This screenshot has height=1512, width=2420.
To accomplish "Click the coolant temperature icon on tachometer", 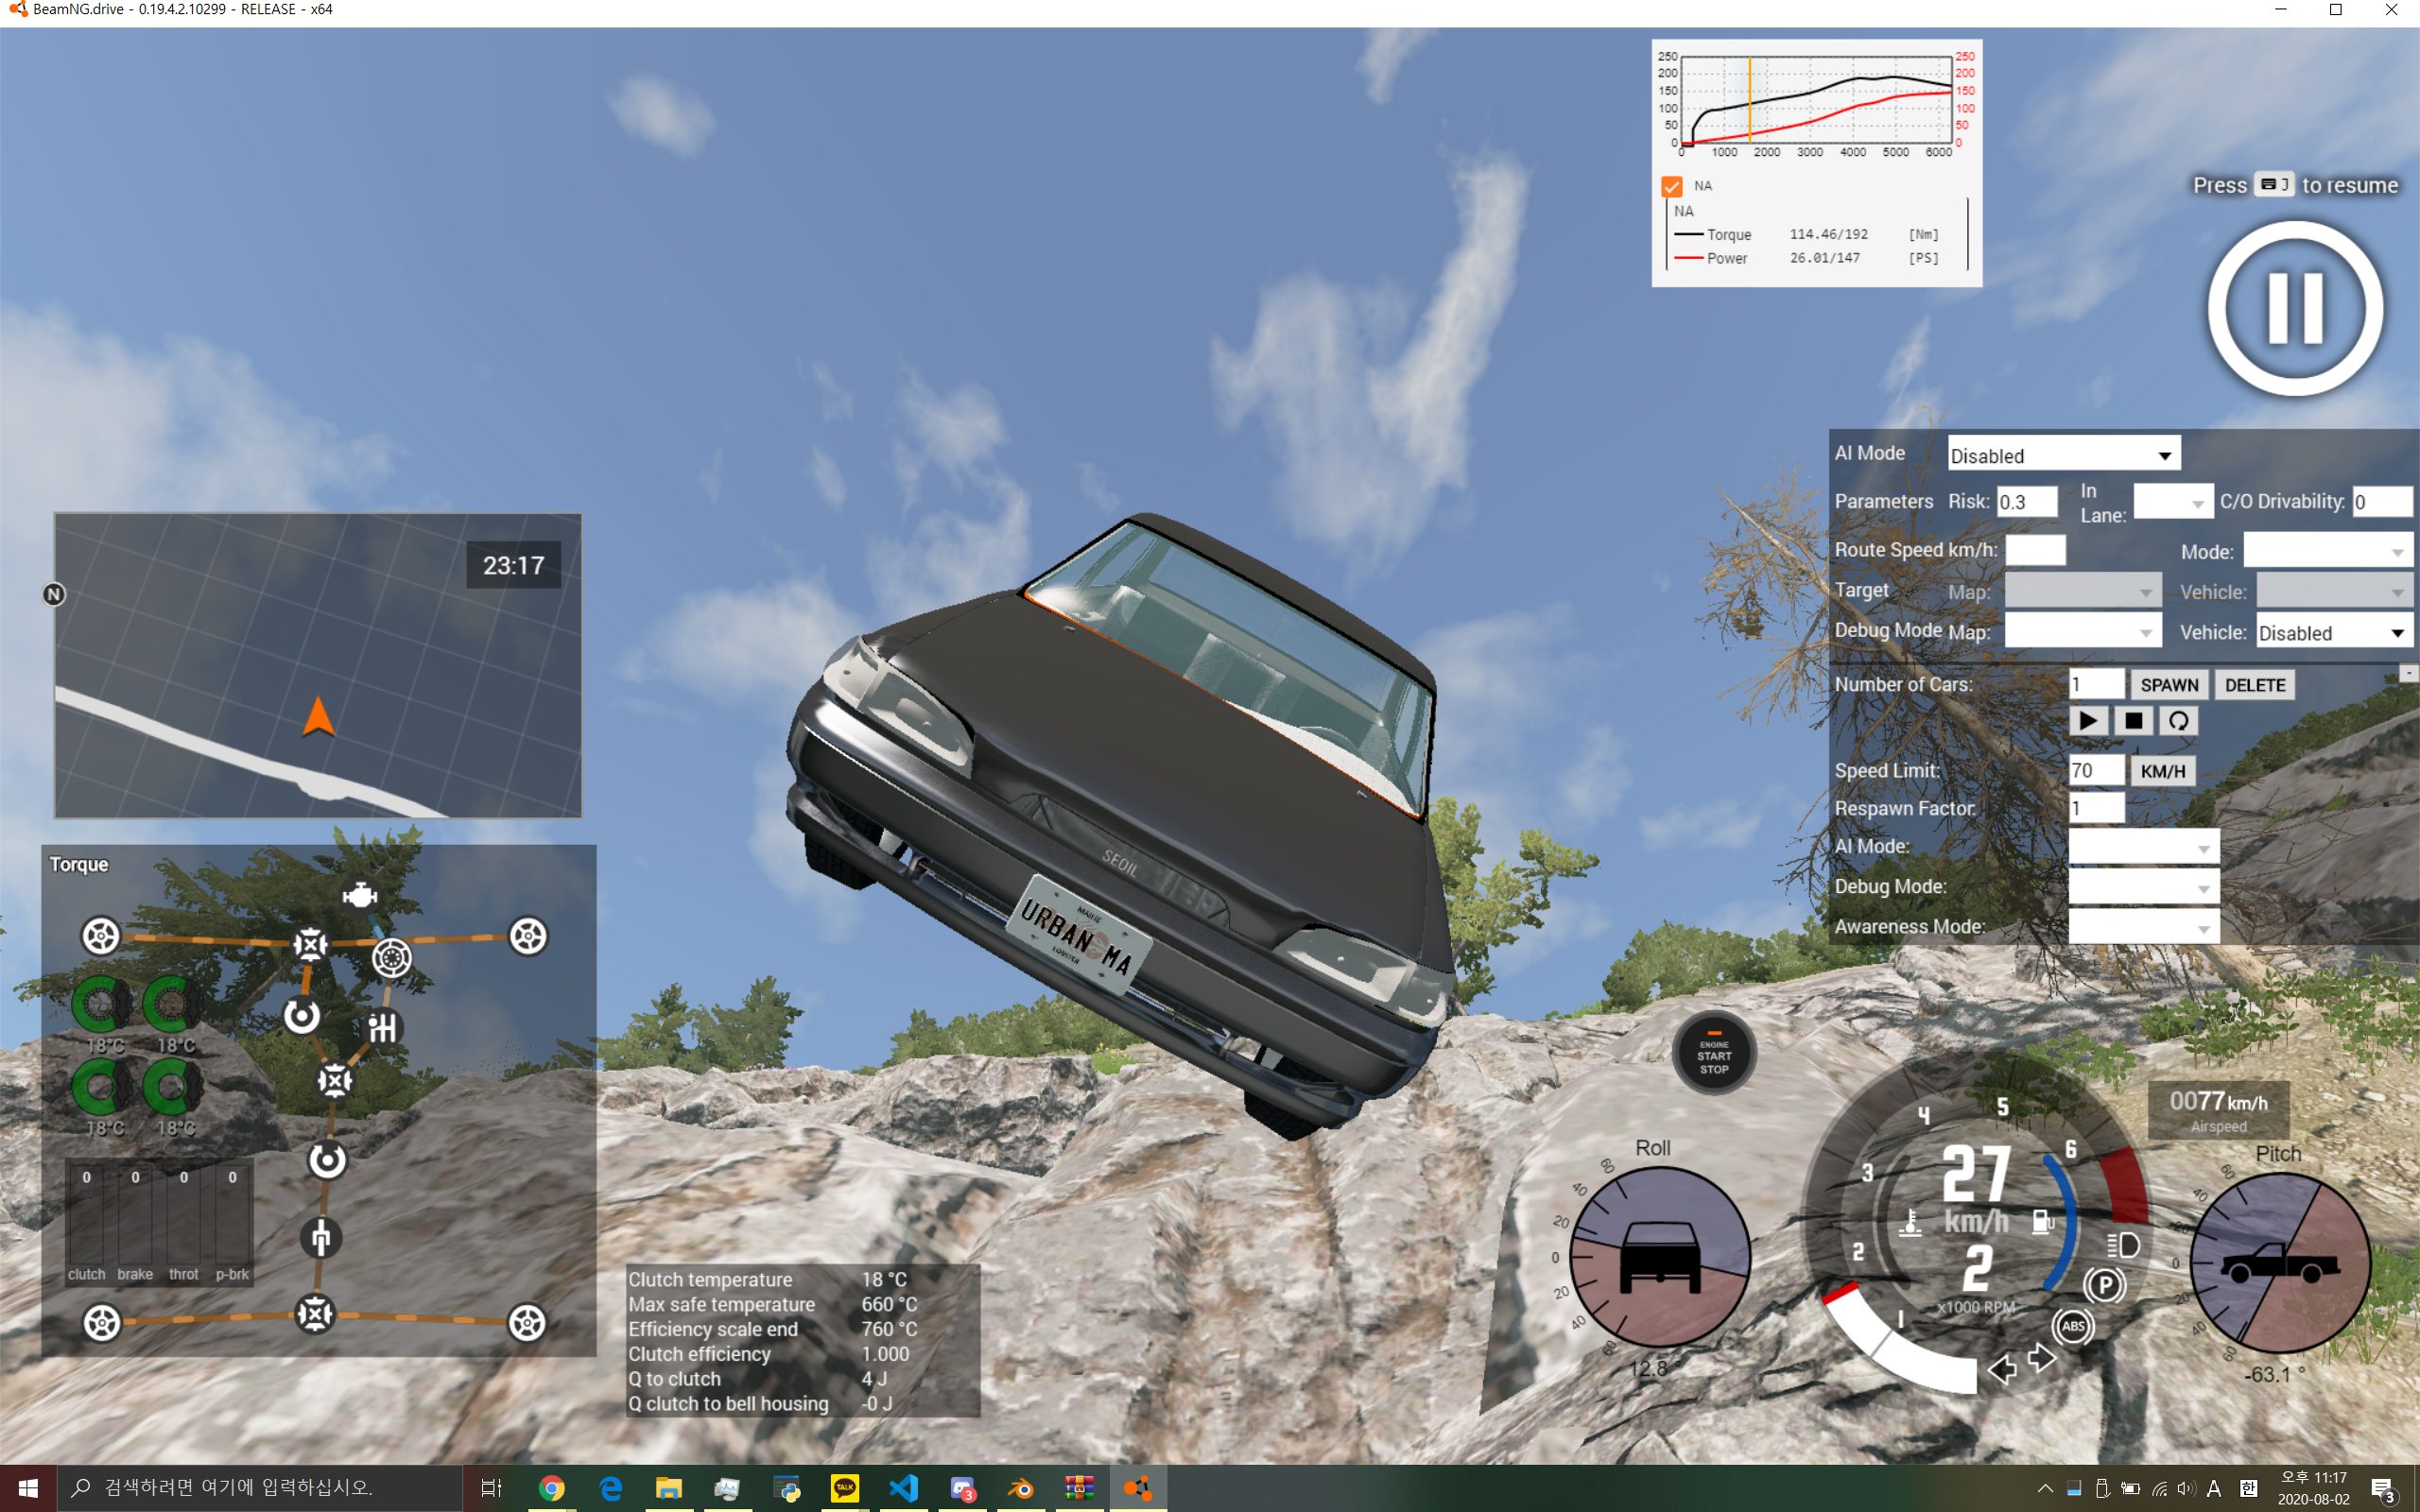I will (1910, 1222).
